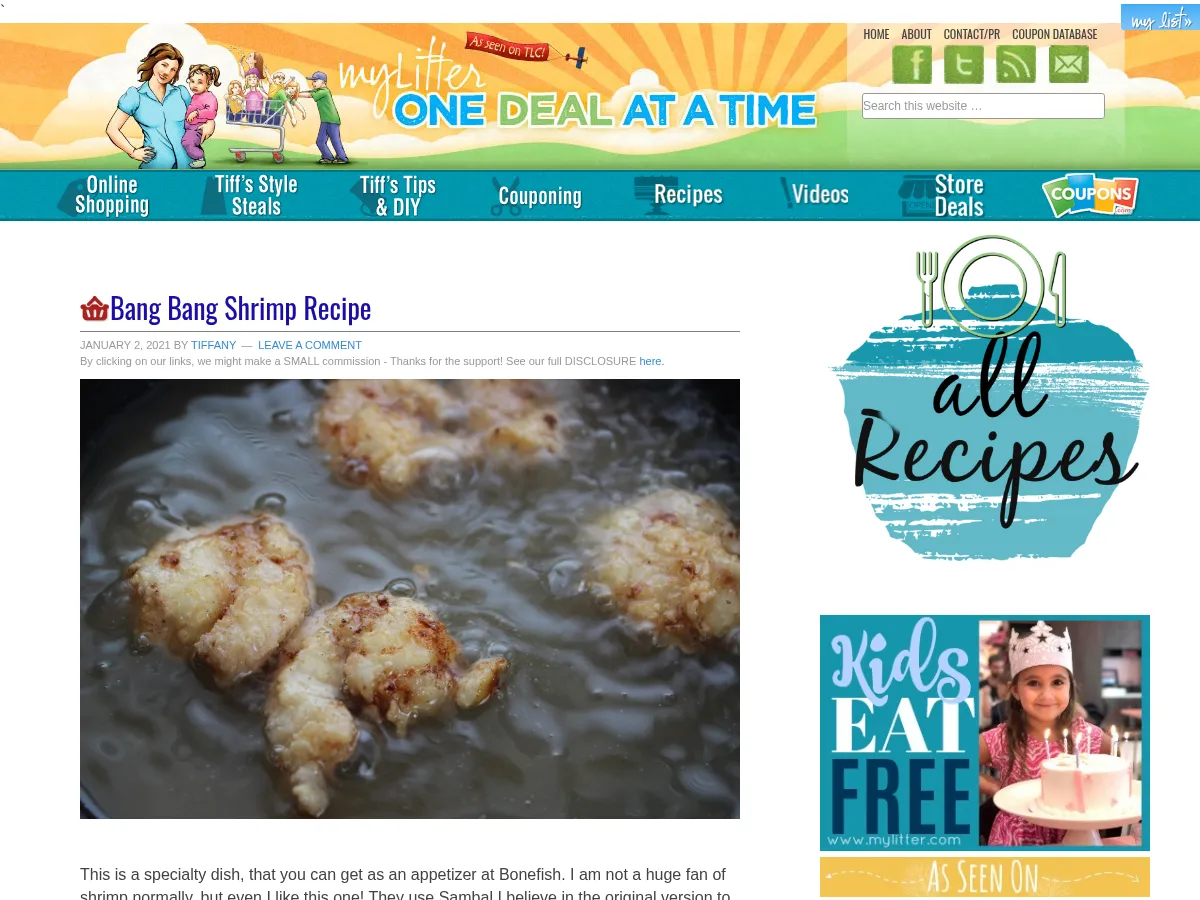Open the email envelope icon
This screenshot has height=900, width=1200.
[x=1069, y=64]
